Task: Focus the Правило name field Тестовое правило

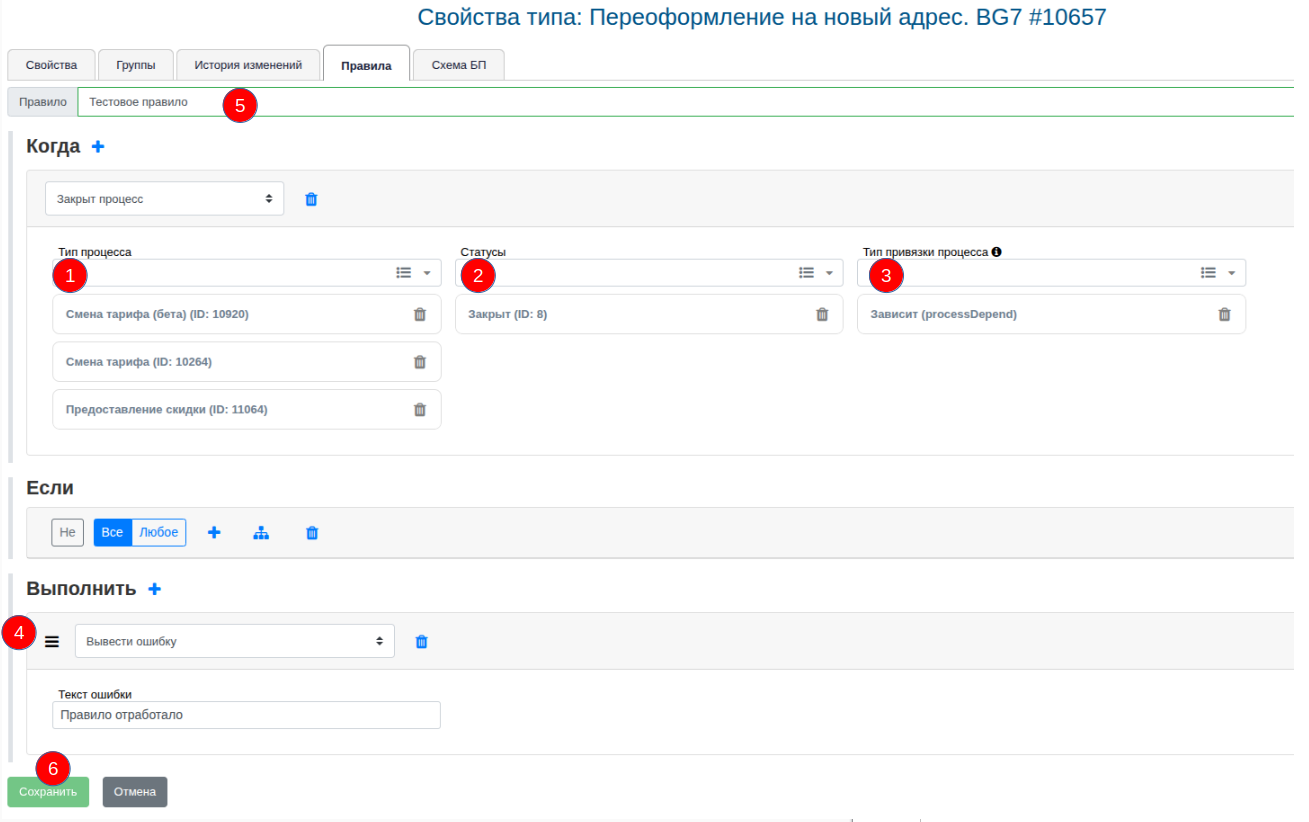Action: point(685,102)
